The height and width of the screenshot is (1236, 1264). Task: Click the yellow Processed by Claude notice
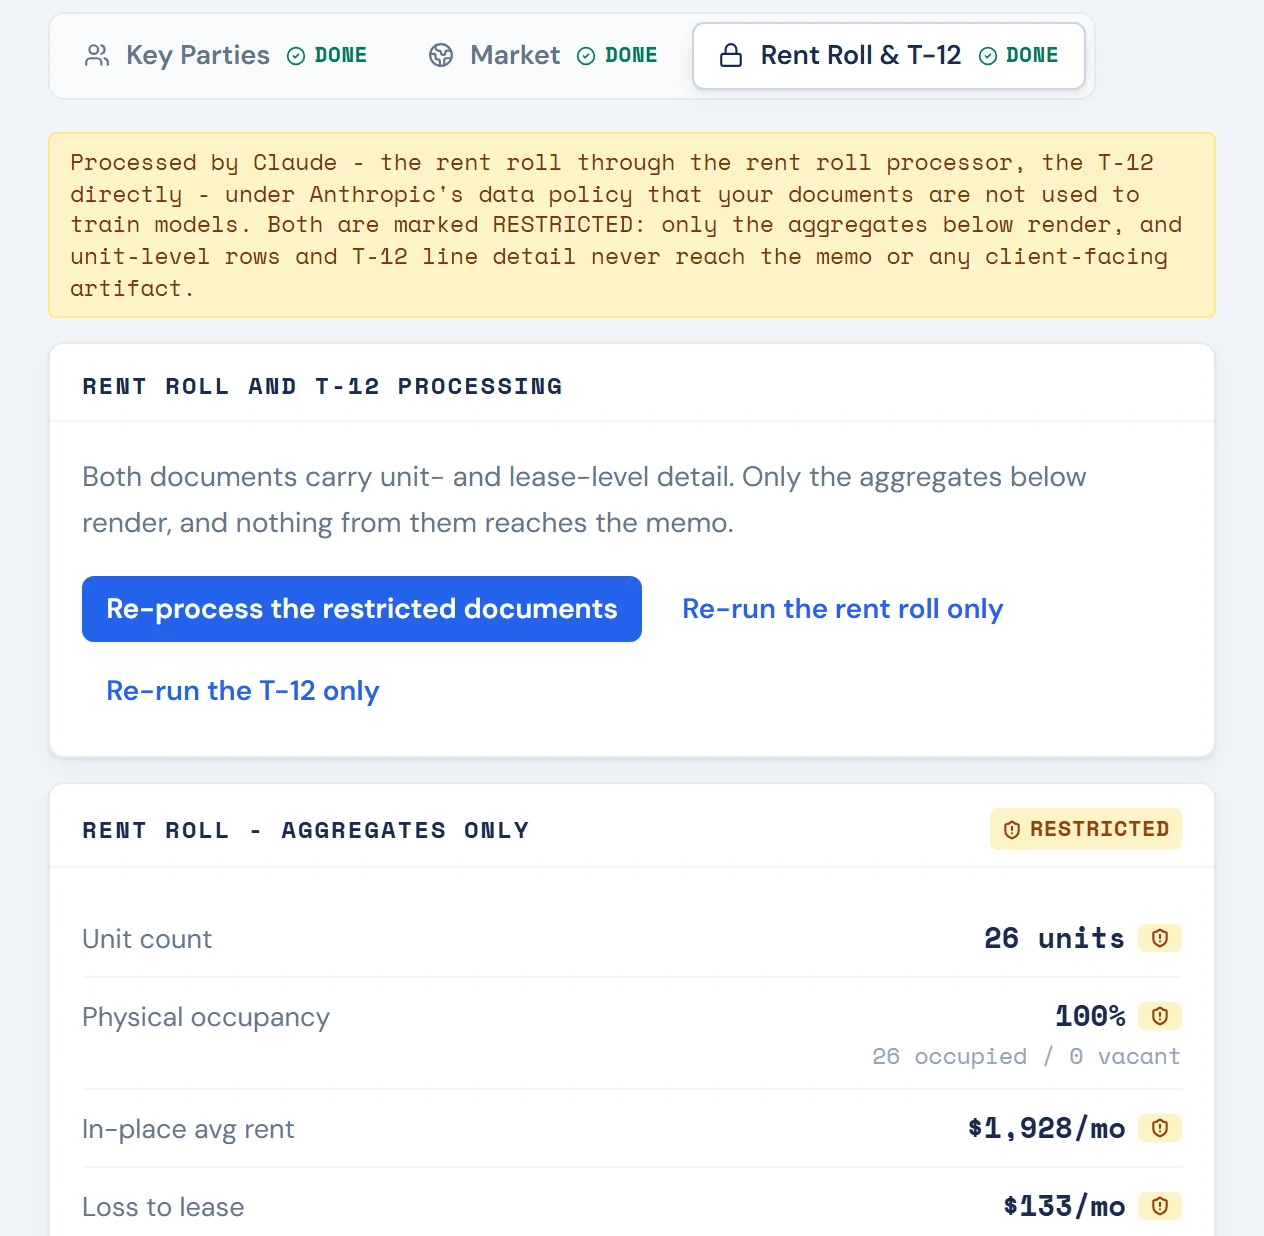[632, 225]
